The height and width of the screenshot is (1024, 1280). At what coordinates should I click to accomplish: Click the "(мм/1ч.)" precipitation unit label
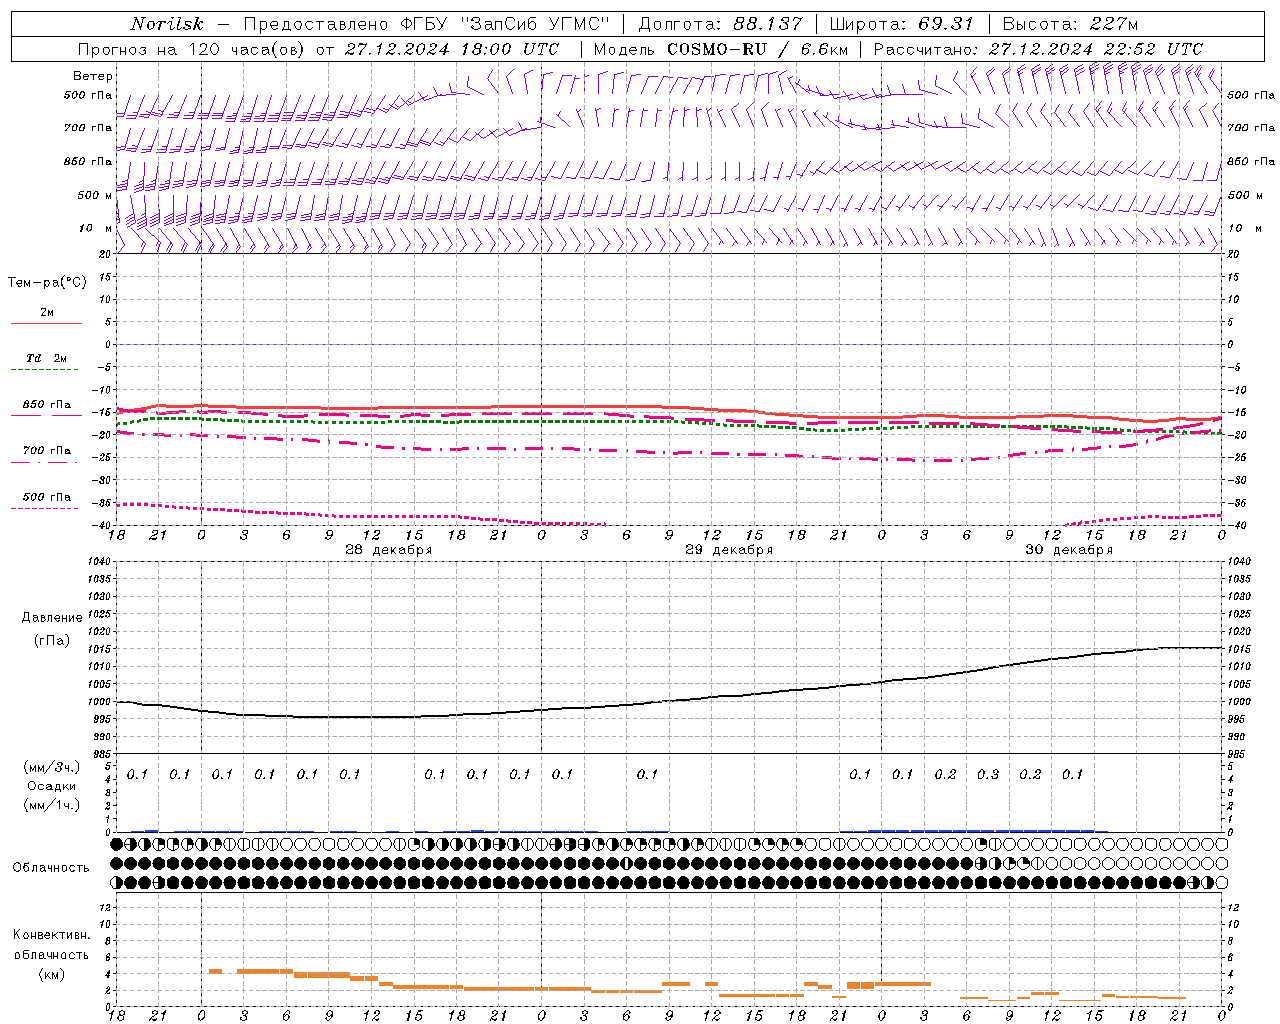pos(52,805)
